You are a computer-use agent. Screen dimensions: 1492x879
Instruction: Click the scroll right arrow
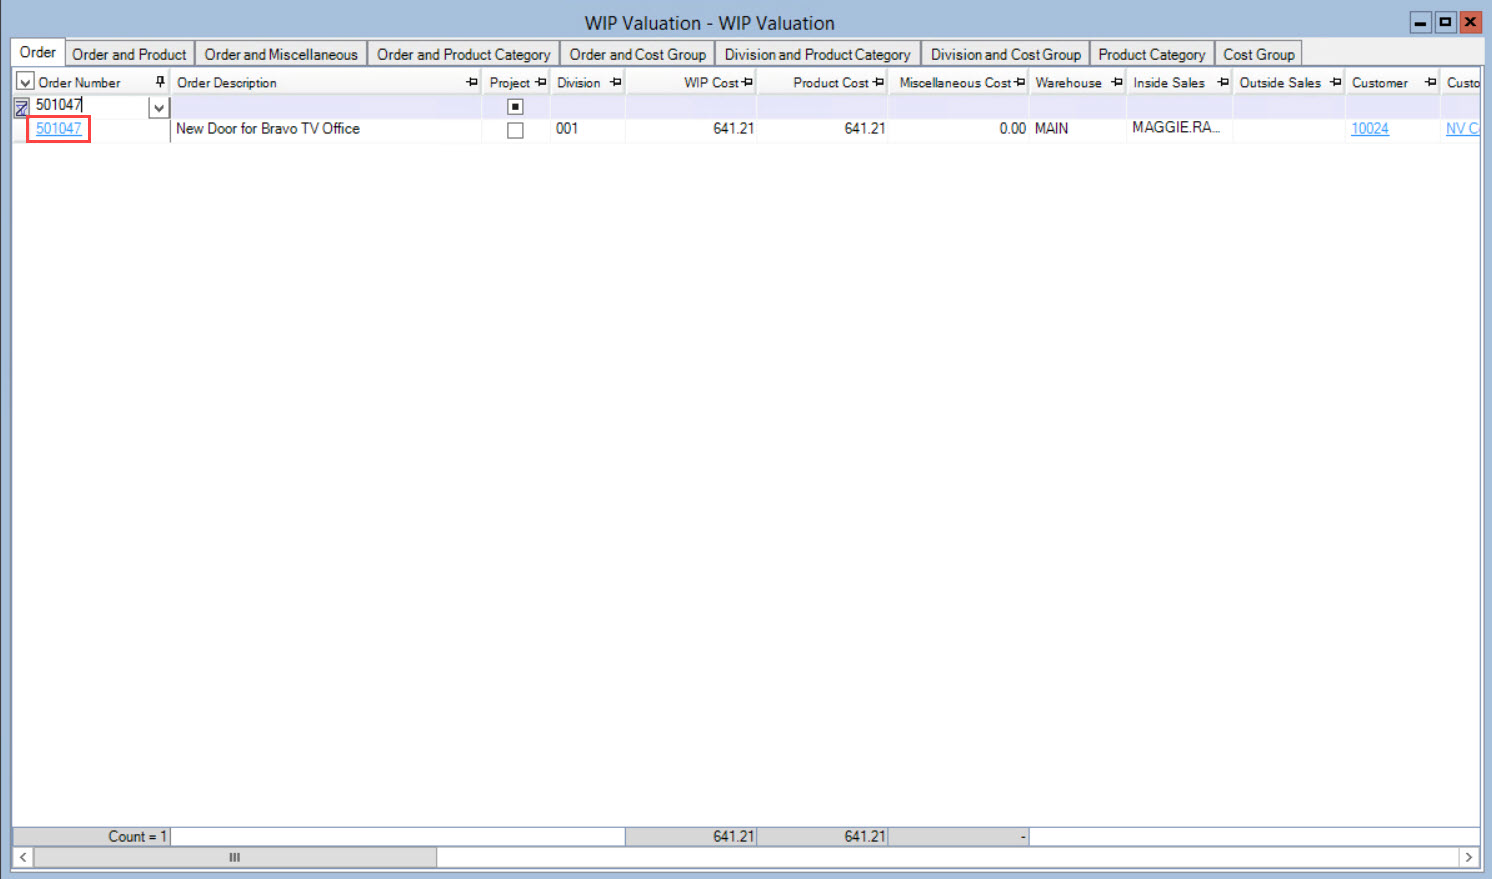[x=1468, y=857]
